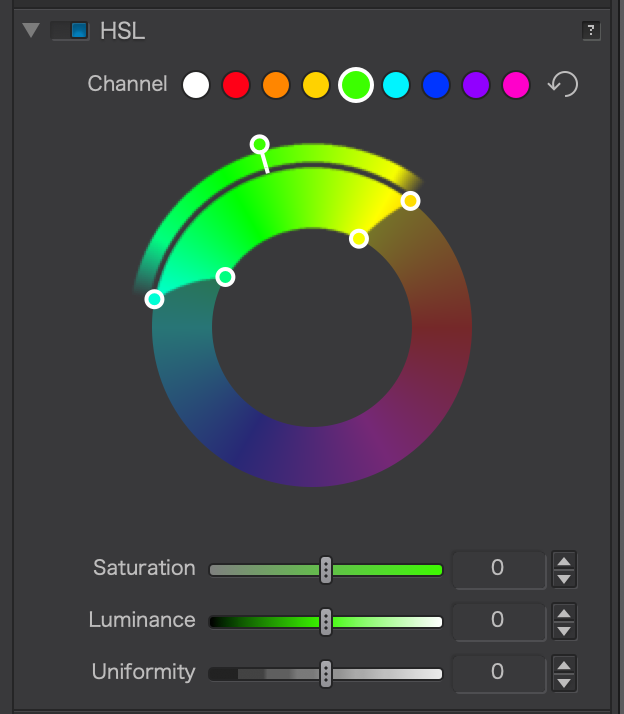Decrease Saturation with the down arrow
Screen dimensions: 624x714
[564, 579]
